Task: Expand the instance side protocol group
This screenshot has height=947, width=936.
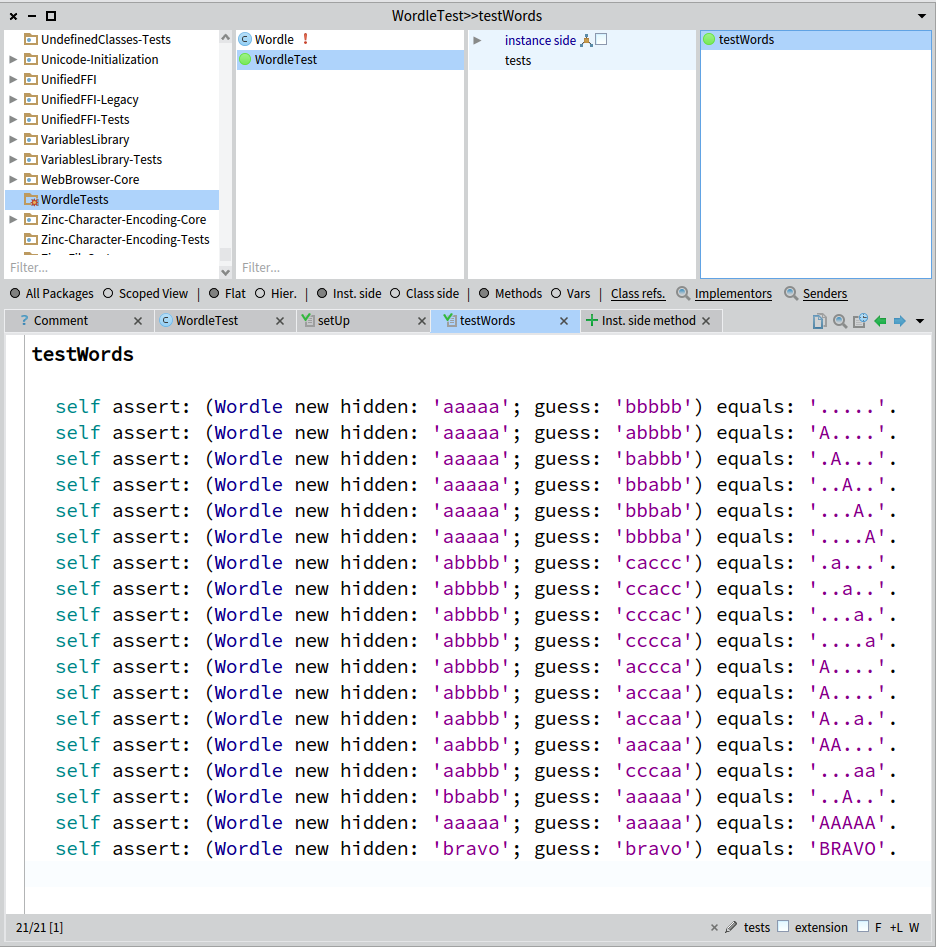Action: (x=477, y=40)
